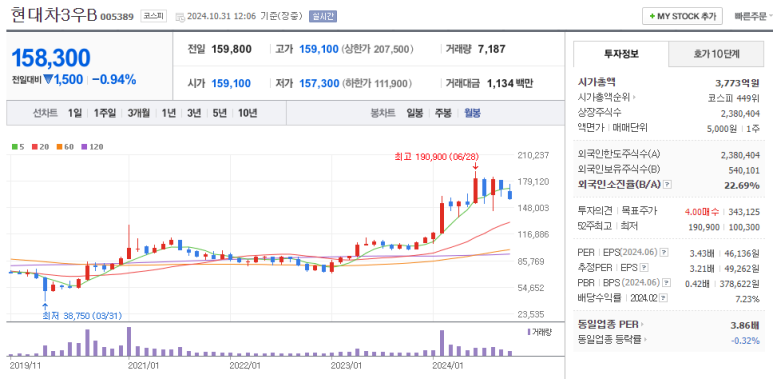
Task: Click the 시가총액 value 3,773억원
Action: 737,82
